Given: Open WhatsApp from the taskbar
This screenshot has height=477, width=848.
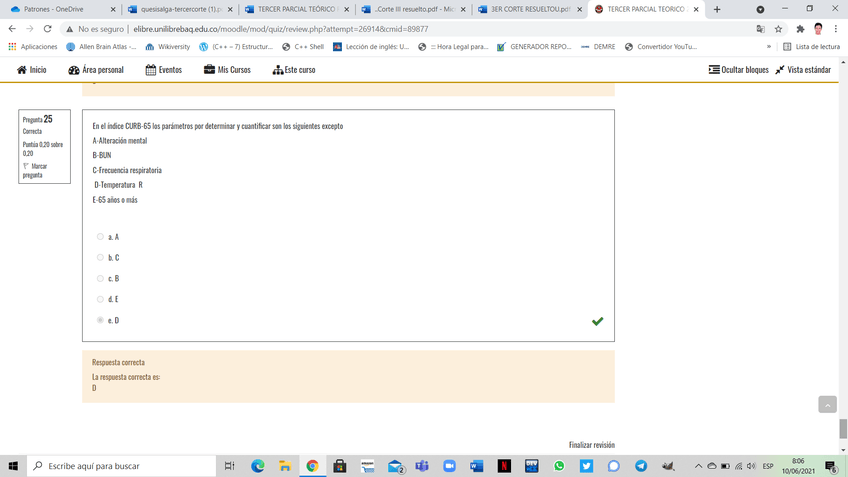Looking at the screenshot, I should pos(559,466).
